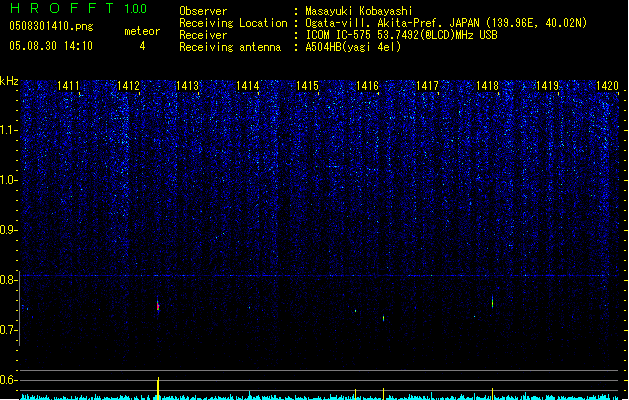Click the meteor label

point(142,31)
